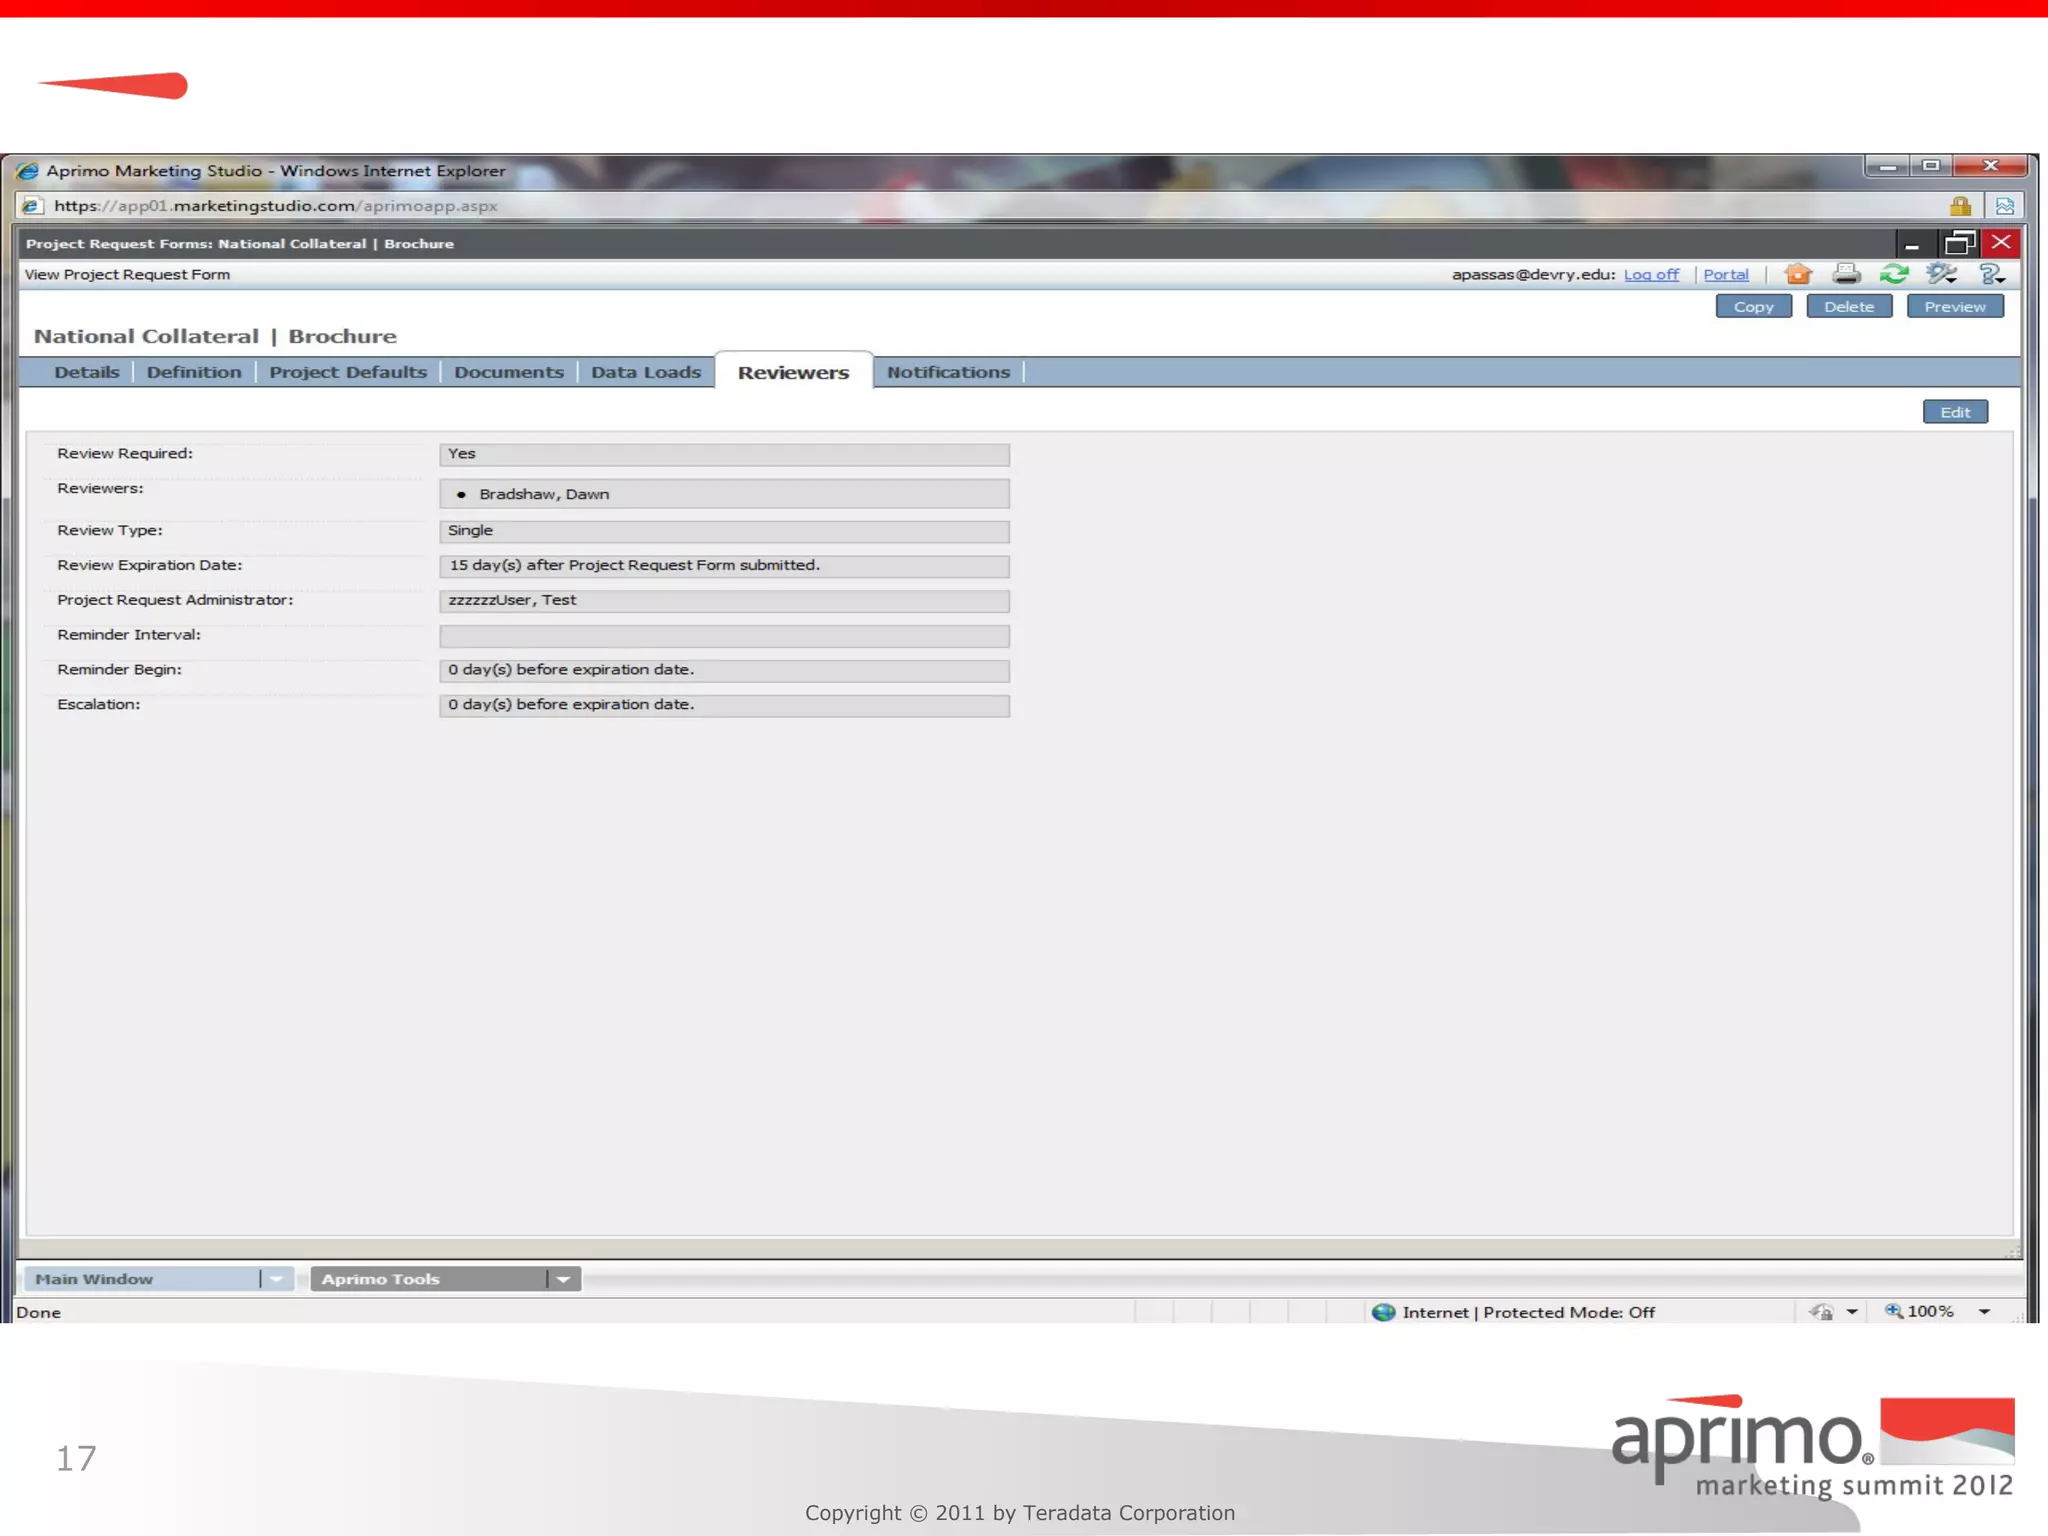Click the Delete button
The height and width of the screenshot is (1536, 2048).
tap(1849, 307)
